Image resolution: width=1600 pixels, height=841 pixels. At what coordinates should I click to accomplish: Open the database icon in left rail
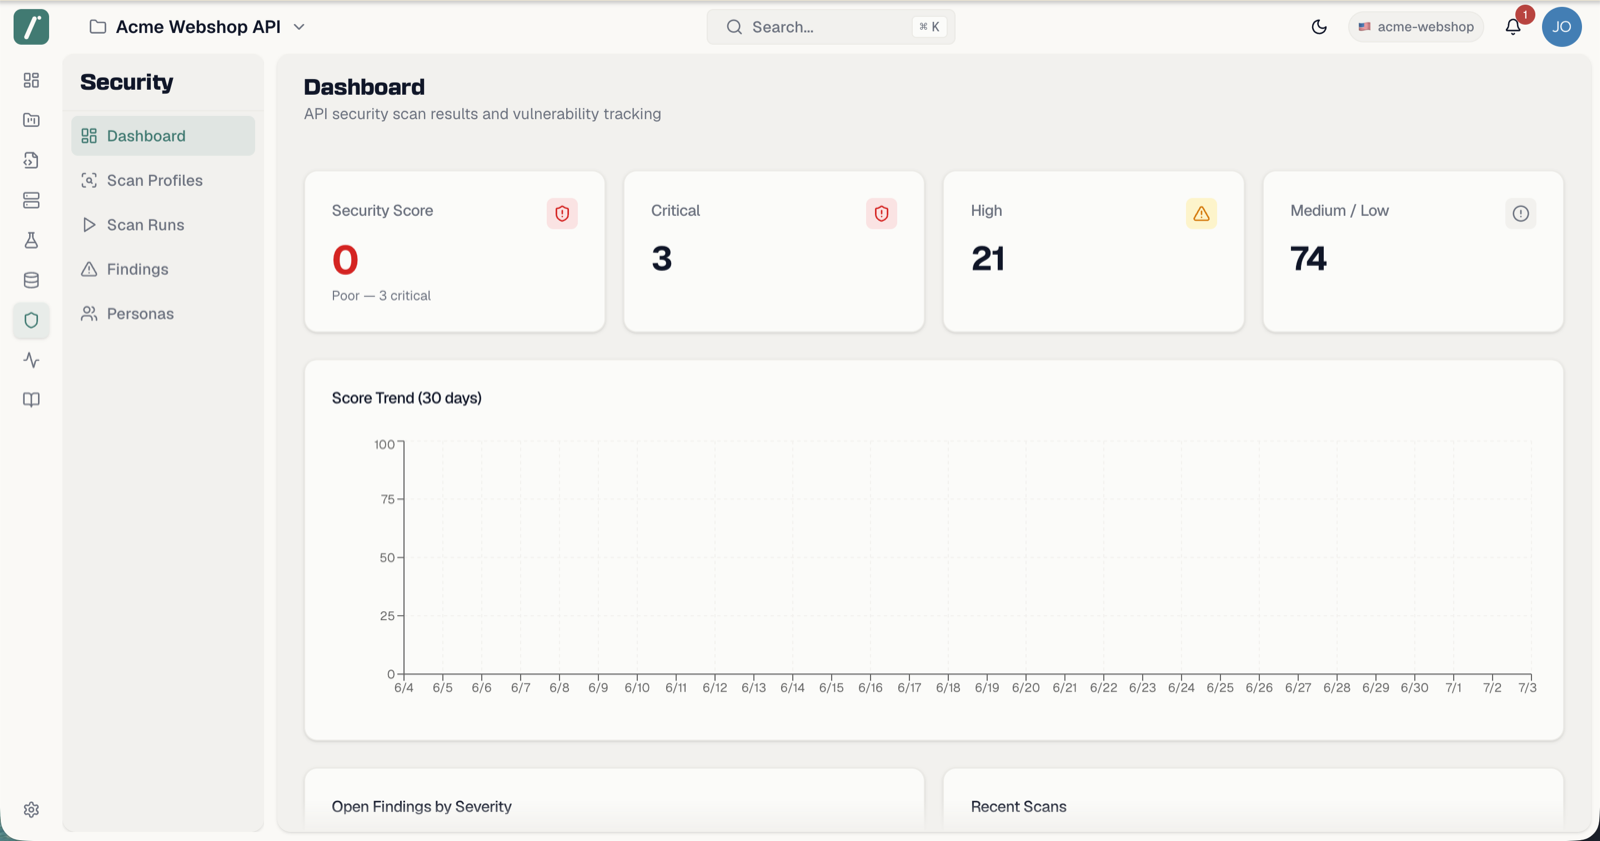[x=31, y=280]
